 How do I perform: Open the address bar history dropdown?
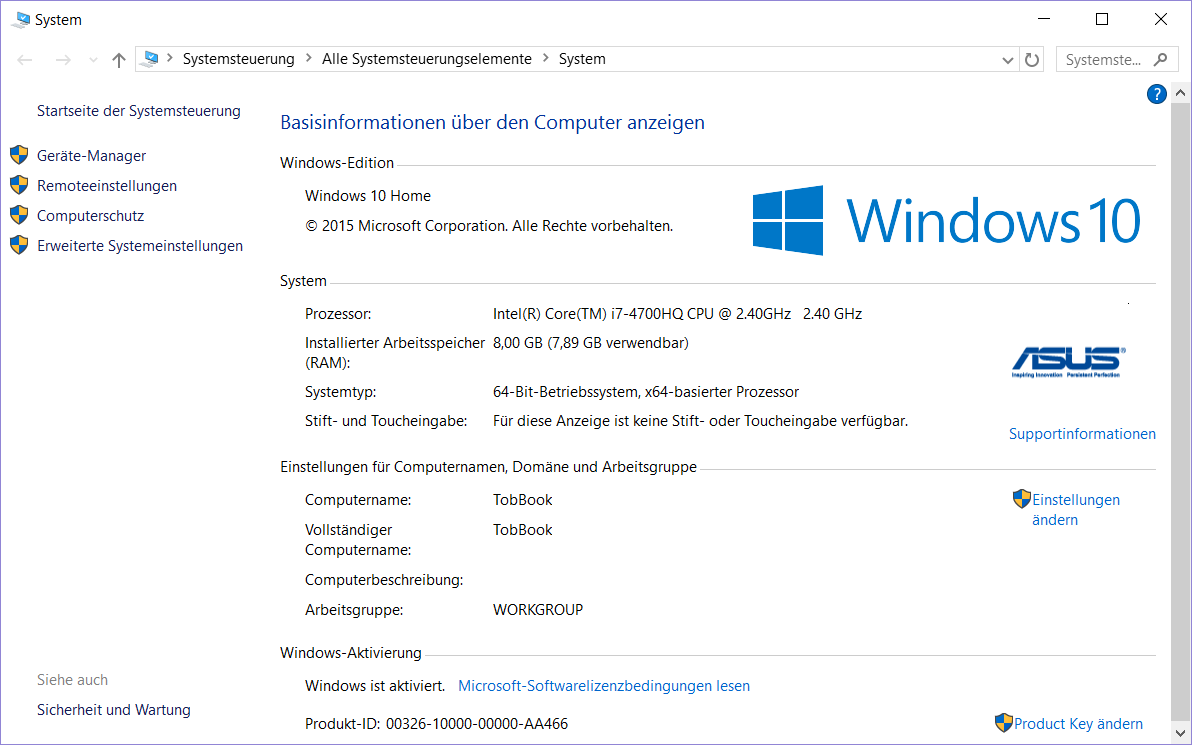tap(1008, 60)
